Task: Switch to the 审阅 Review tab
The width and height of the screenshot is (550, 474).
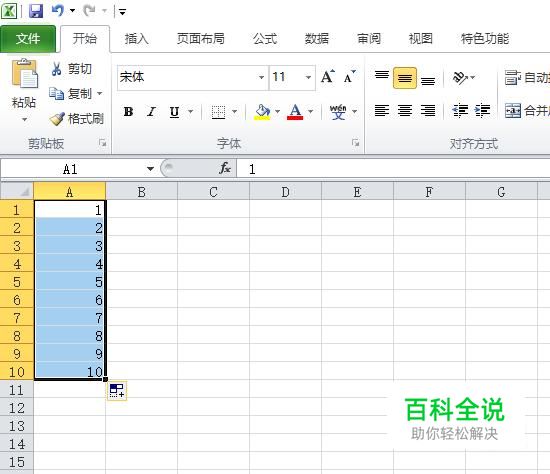Action: (369, 39)
